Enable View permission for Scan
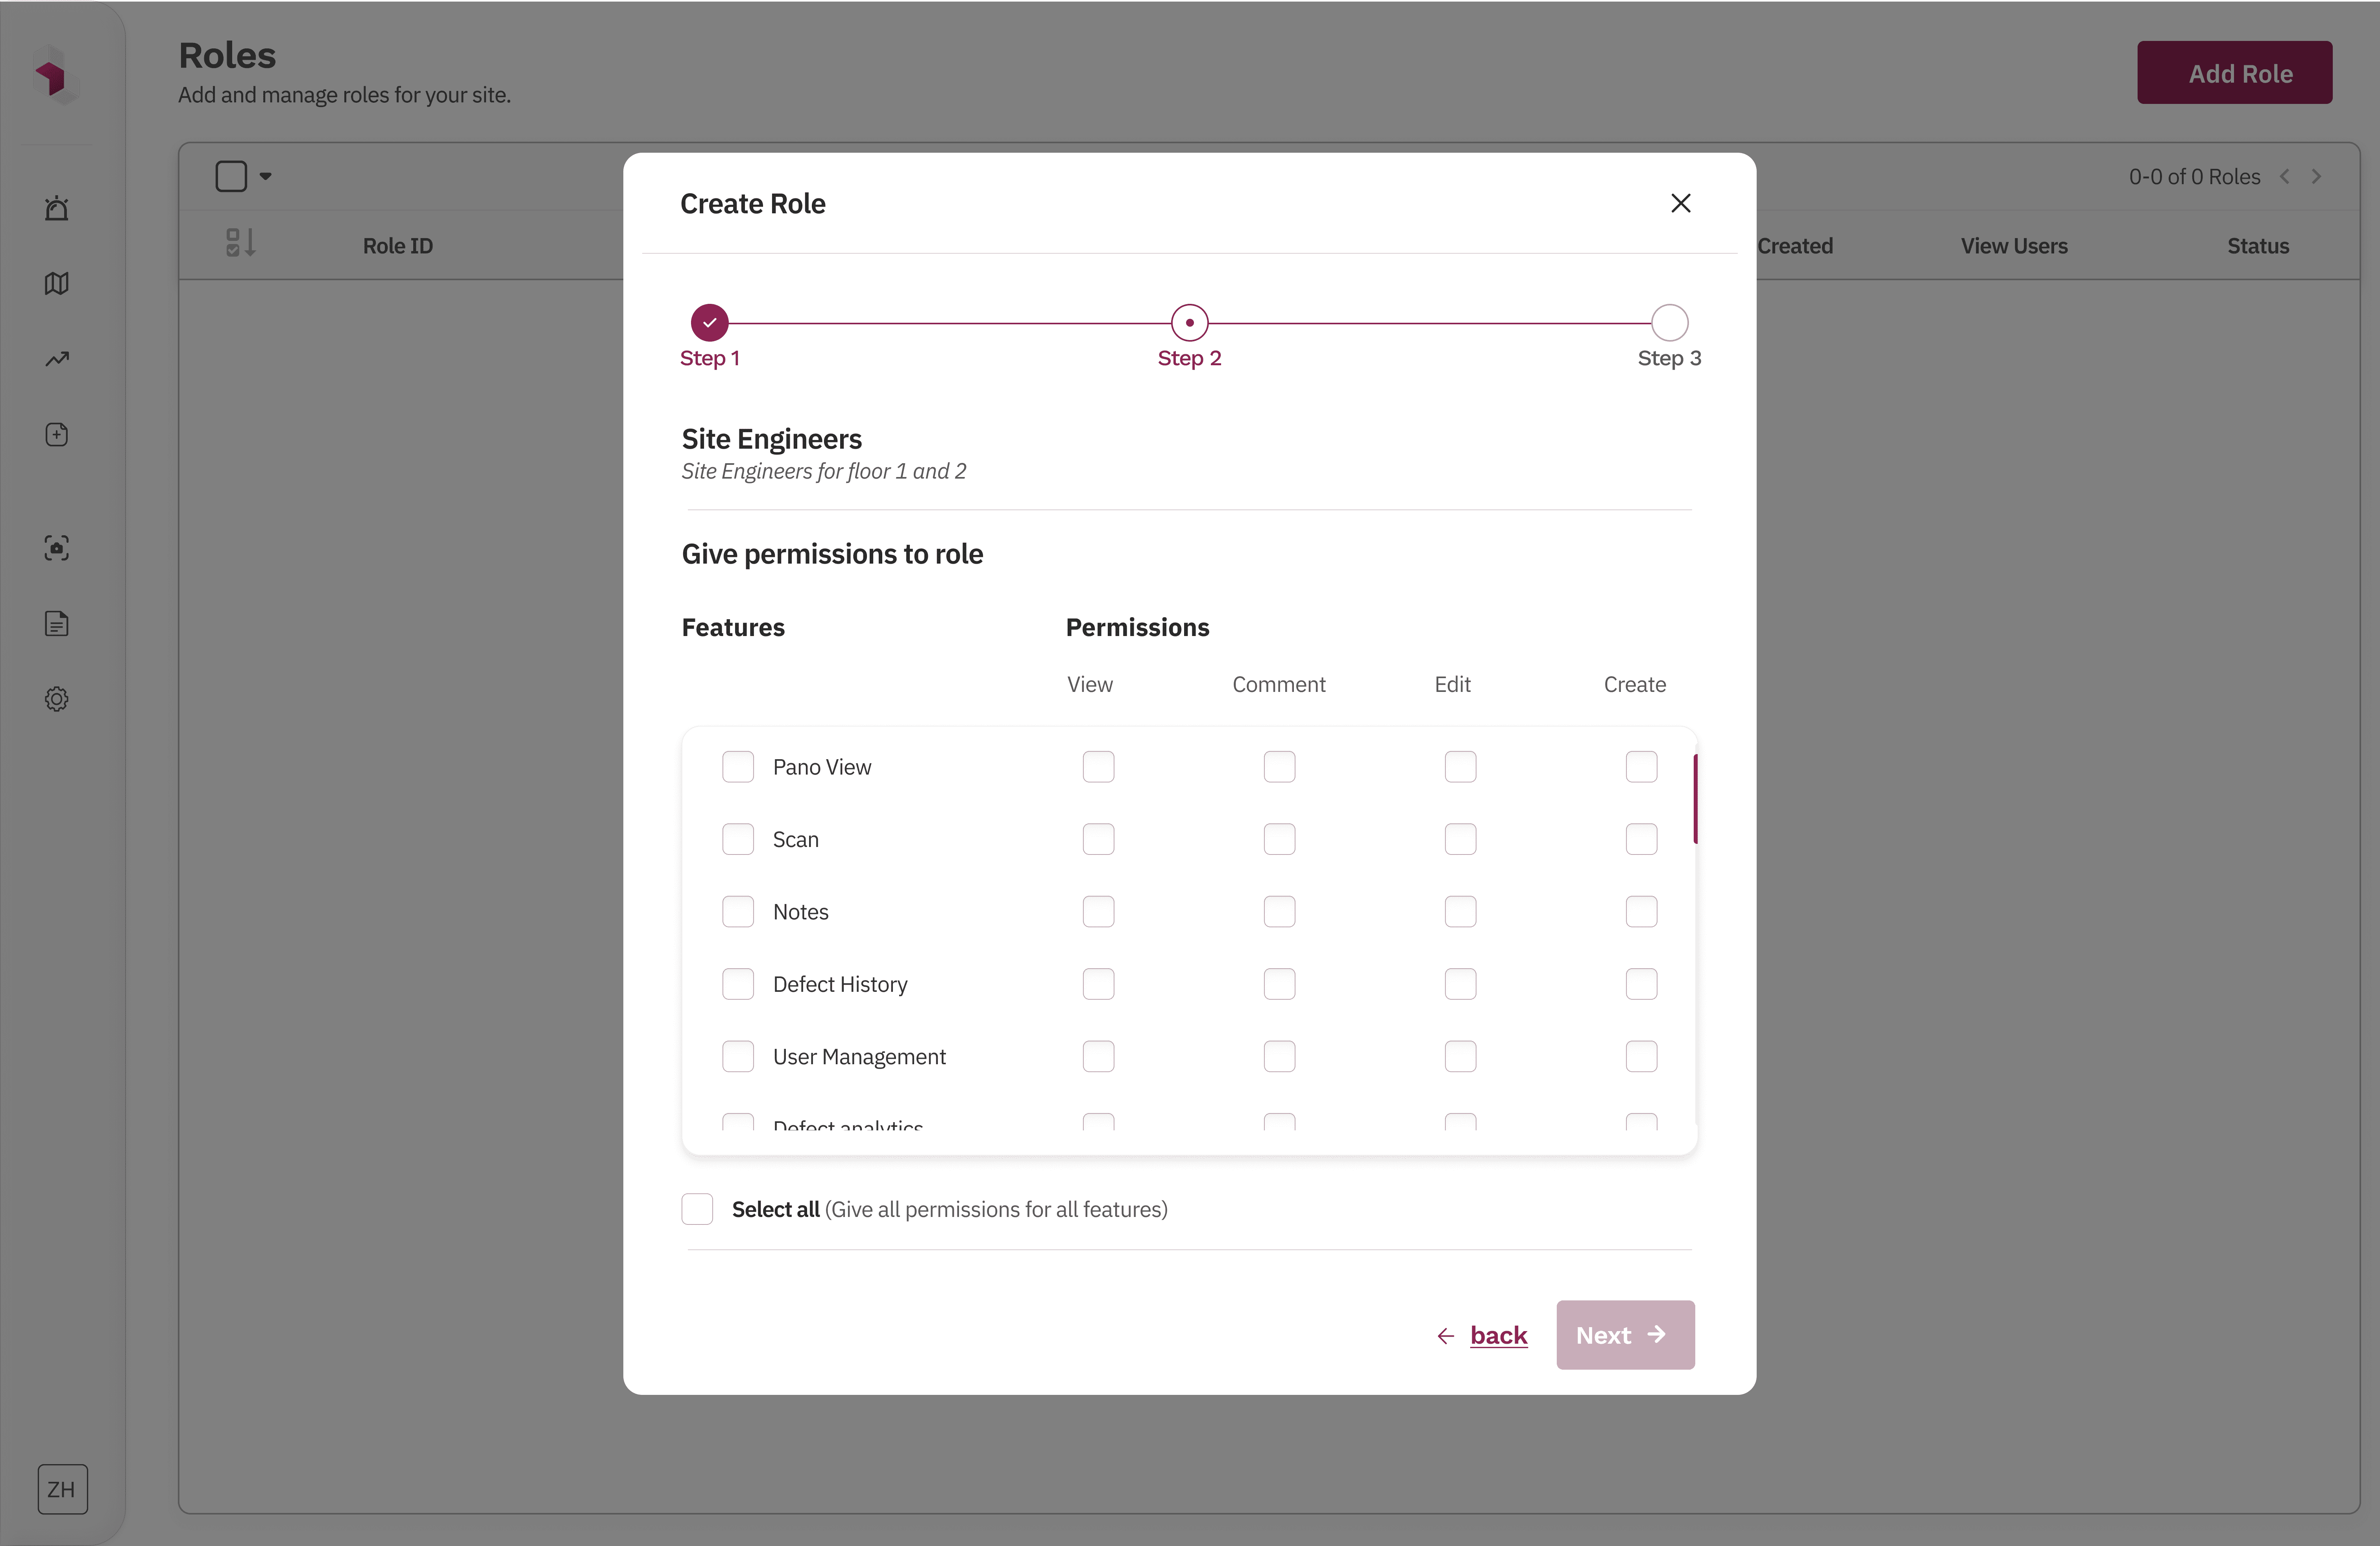Viewport: 2380px width, 1546px height. (1098, 839)
